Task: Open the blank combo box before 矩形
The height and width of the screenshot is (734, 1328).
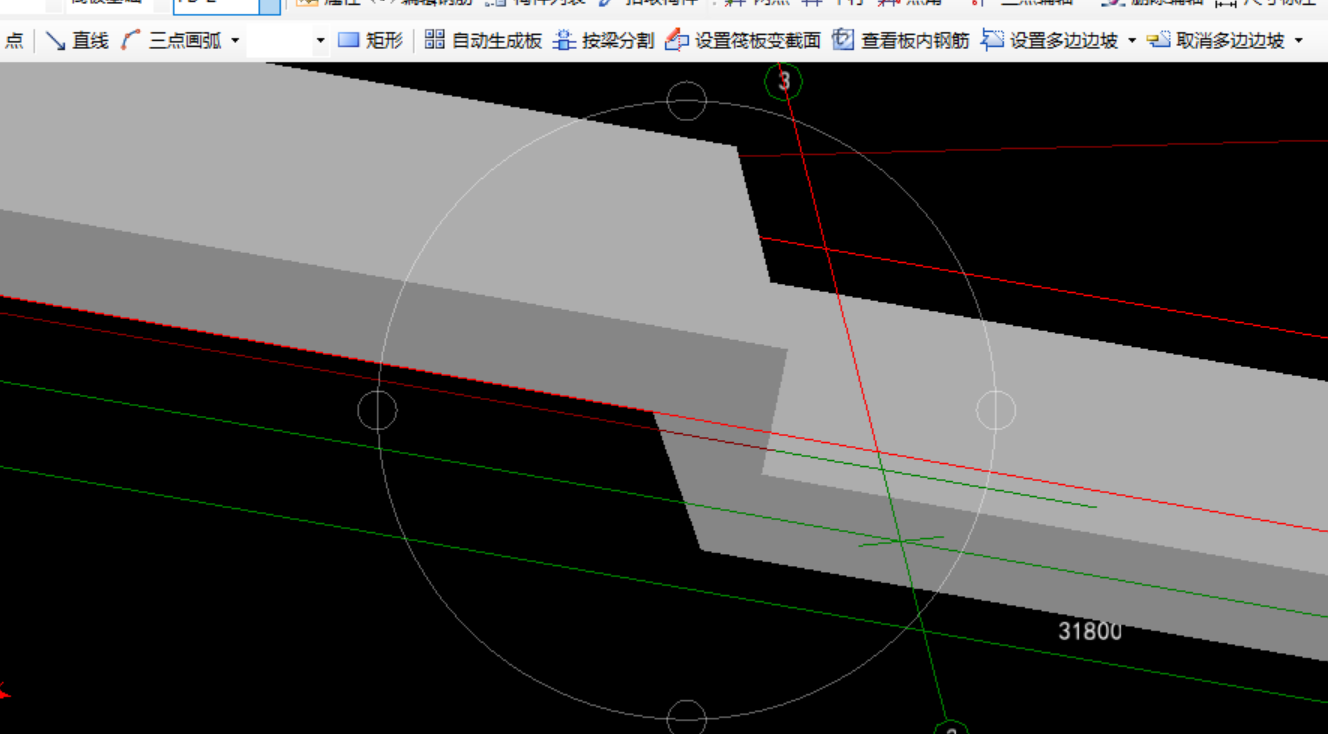Action: coord(287,41)
